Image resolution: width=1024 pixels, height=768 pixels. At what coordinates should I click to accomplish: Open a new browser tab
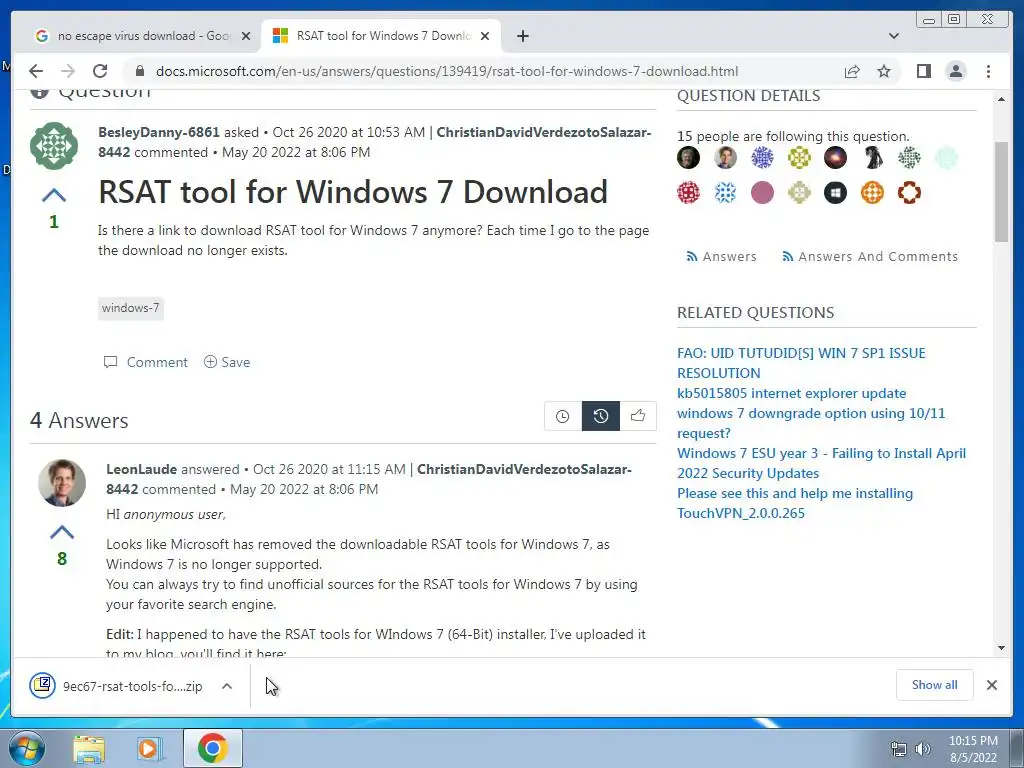tap(522, 36)
